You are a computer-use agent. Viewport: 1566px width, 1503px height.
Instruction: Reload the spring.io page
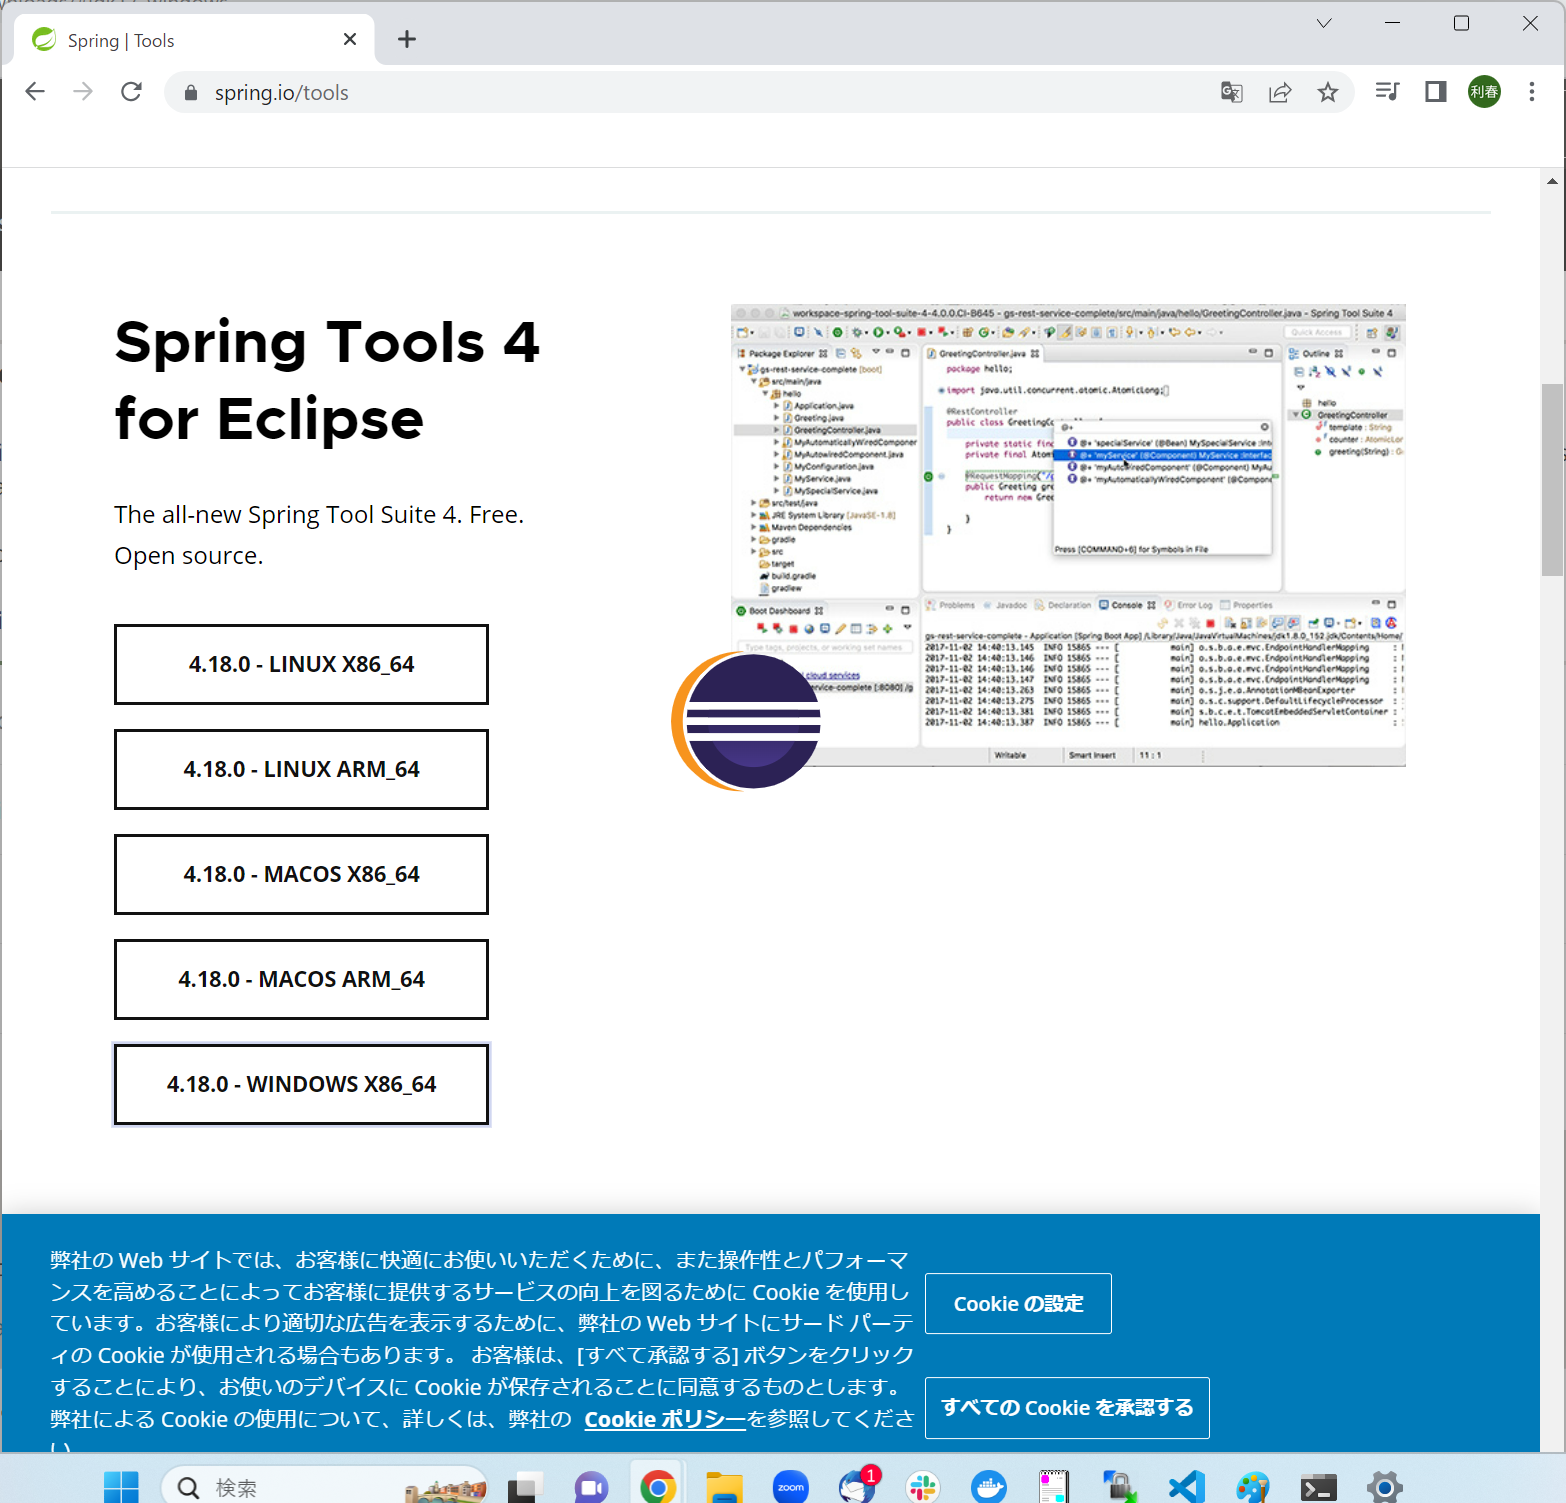click(131, 92)
